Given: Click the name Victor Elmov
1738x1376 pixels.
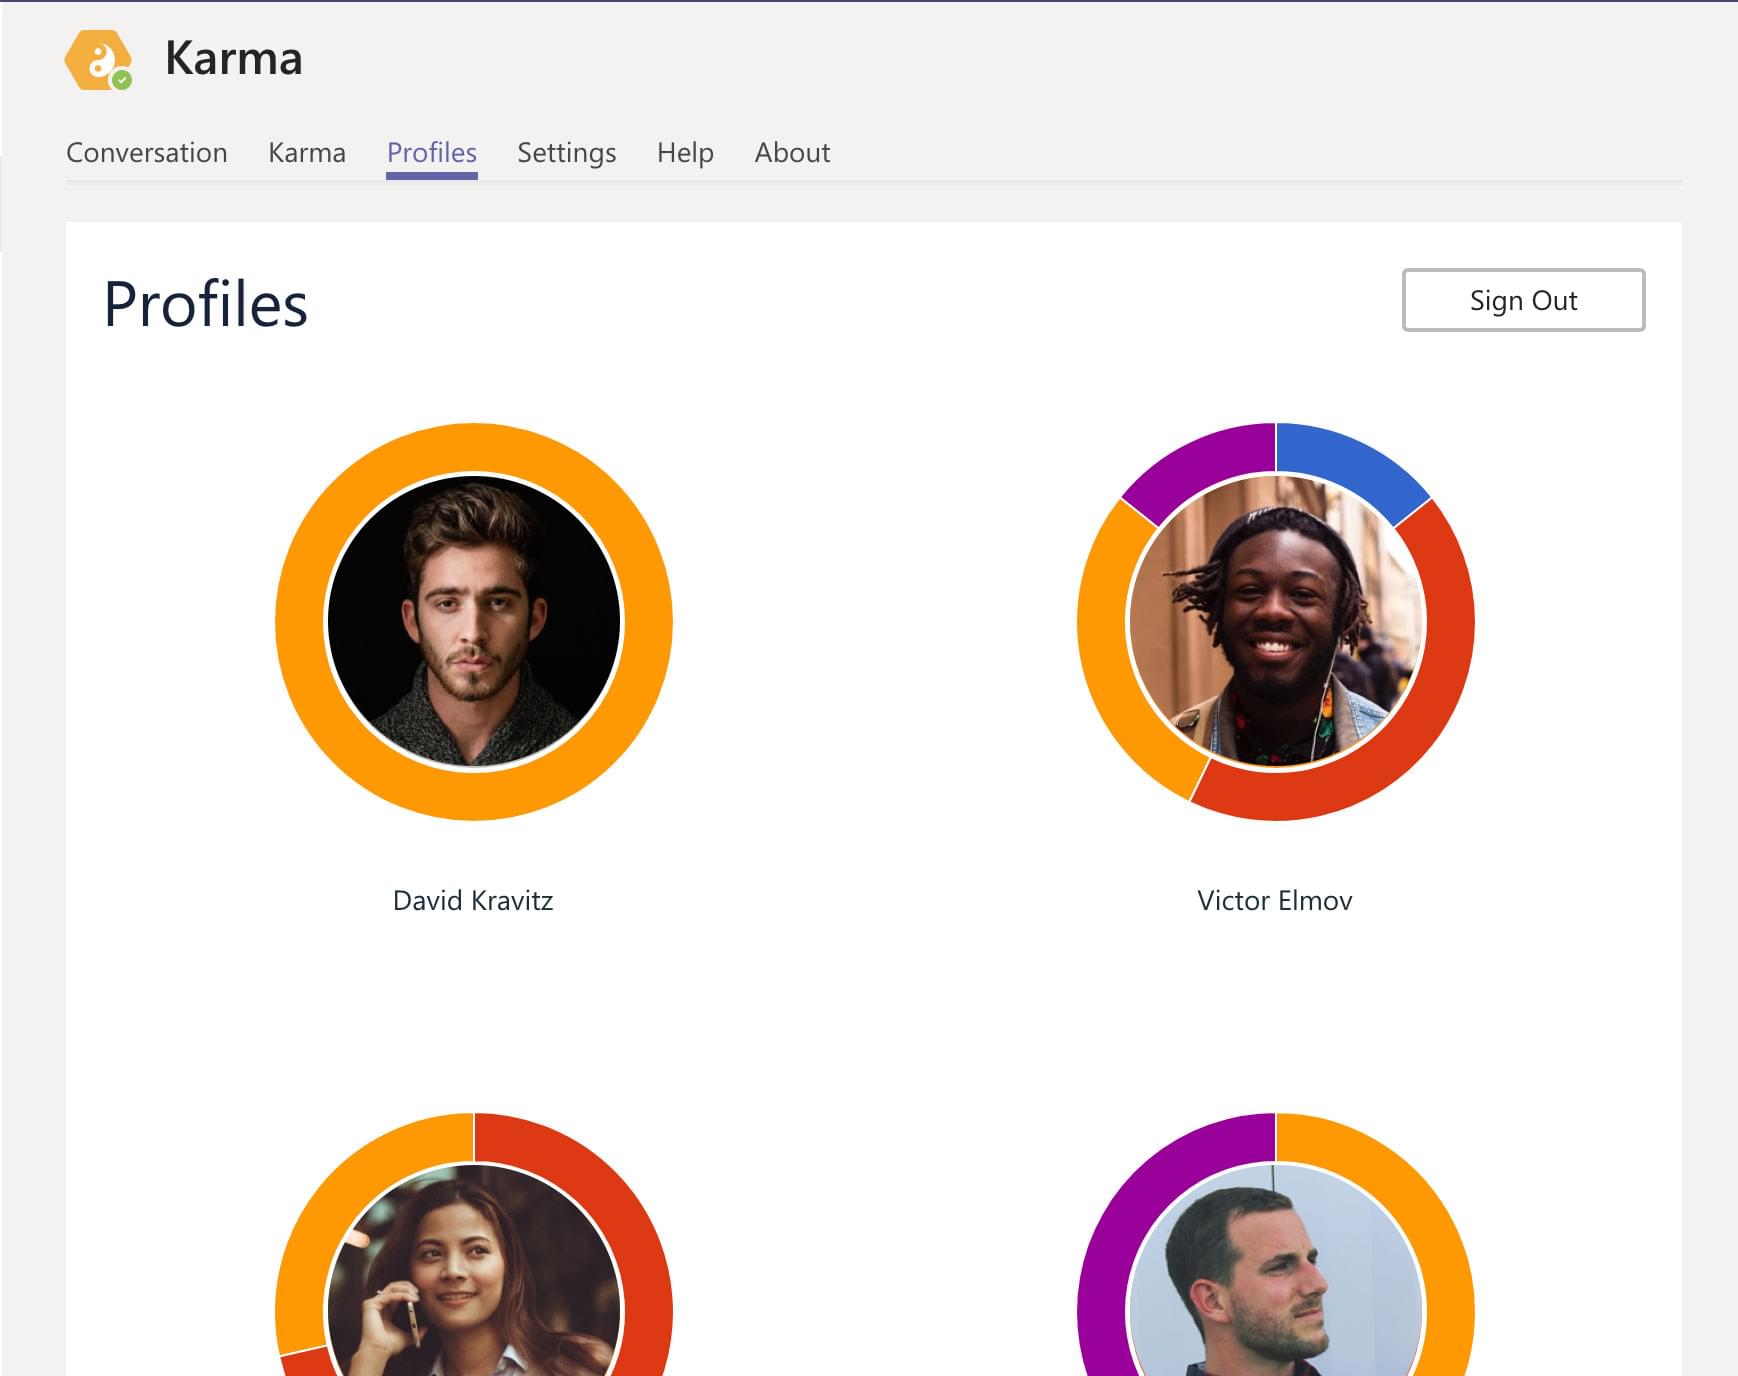Looking at the screenshot, I should coord(1274,899).
